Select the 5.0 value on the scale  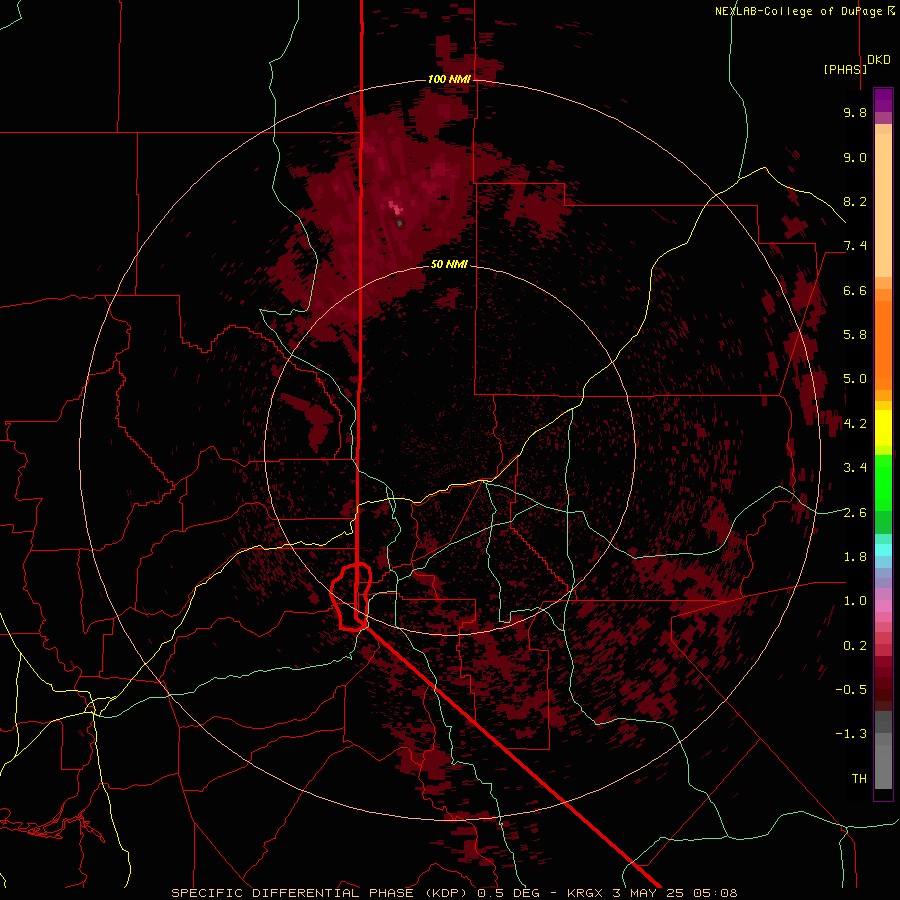click(x=855, y=379)
